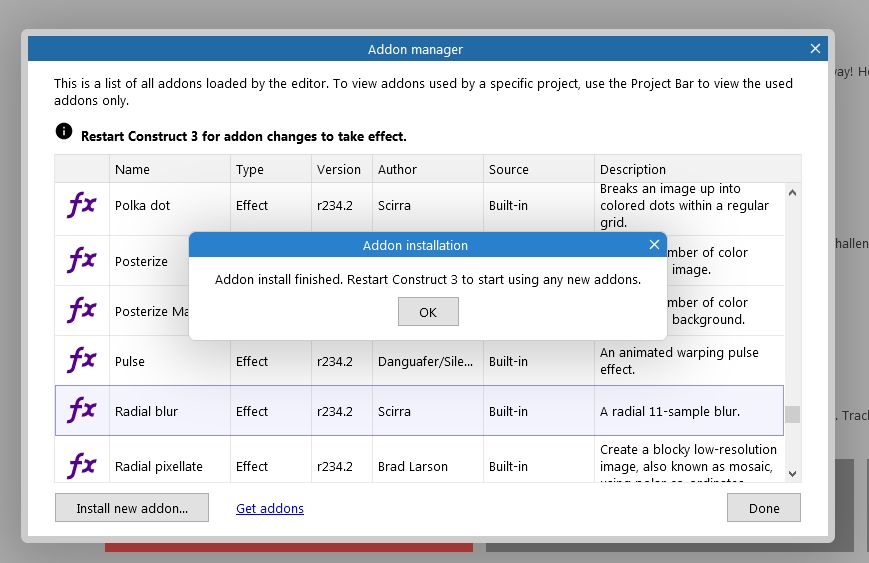Click the Radial blur fx icon
The image size is (869, 563).
tap(81, 411)
